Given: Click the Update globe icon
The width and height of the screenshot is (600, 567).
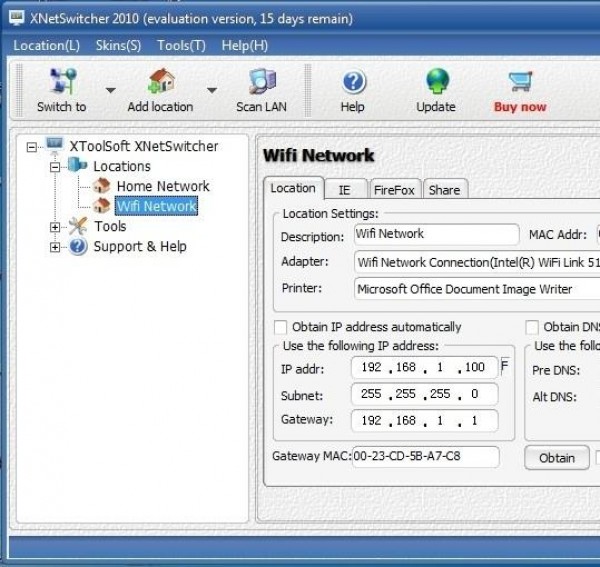Looking at the screenshot, I should [437, 81].
